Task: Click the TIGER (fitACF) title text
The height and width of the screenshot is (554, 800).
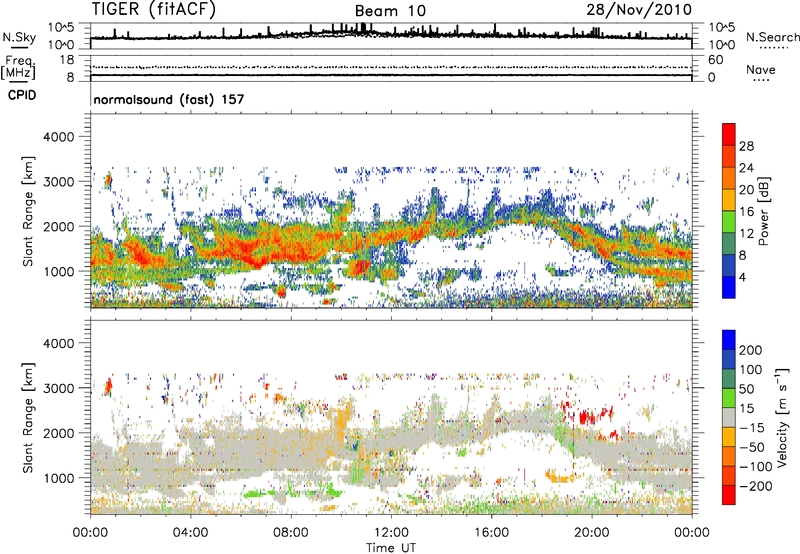Action: click(154, 9)
